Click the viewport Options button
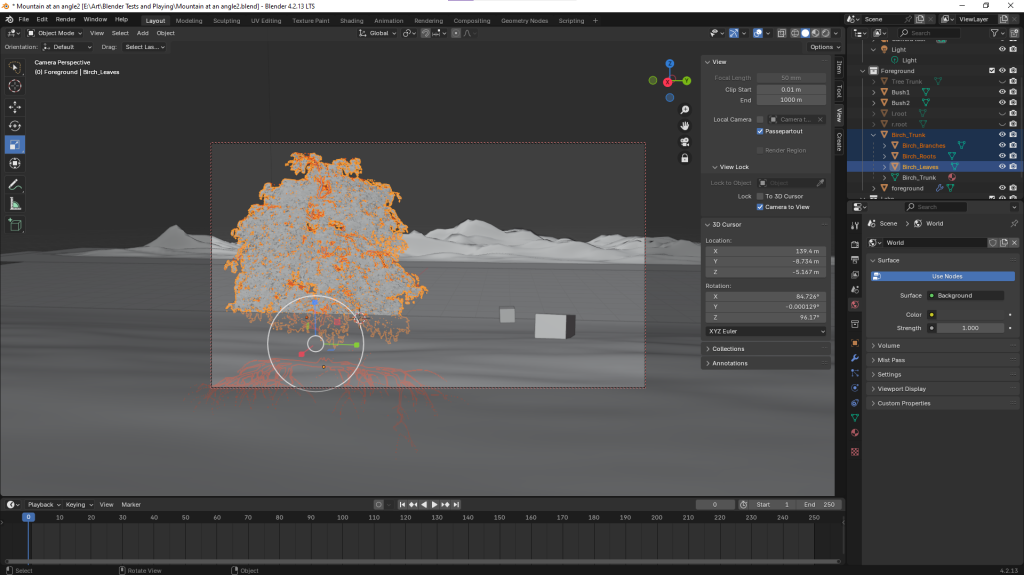 click(x=825, y=47)
